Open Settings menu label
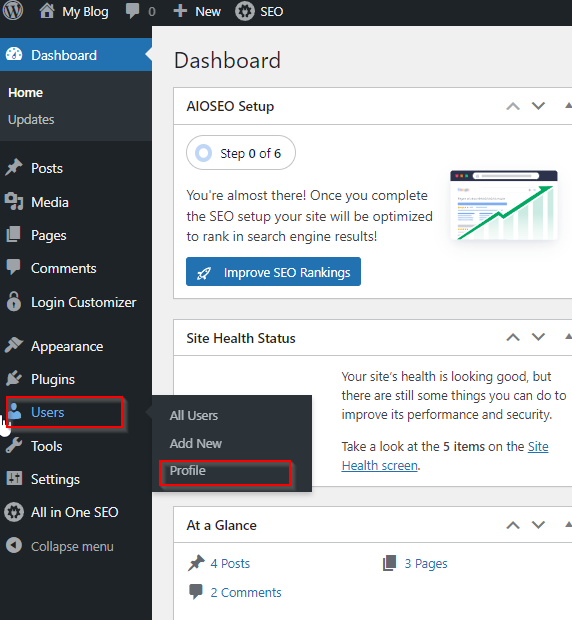The image size is (572, 620). coord(55,480)
